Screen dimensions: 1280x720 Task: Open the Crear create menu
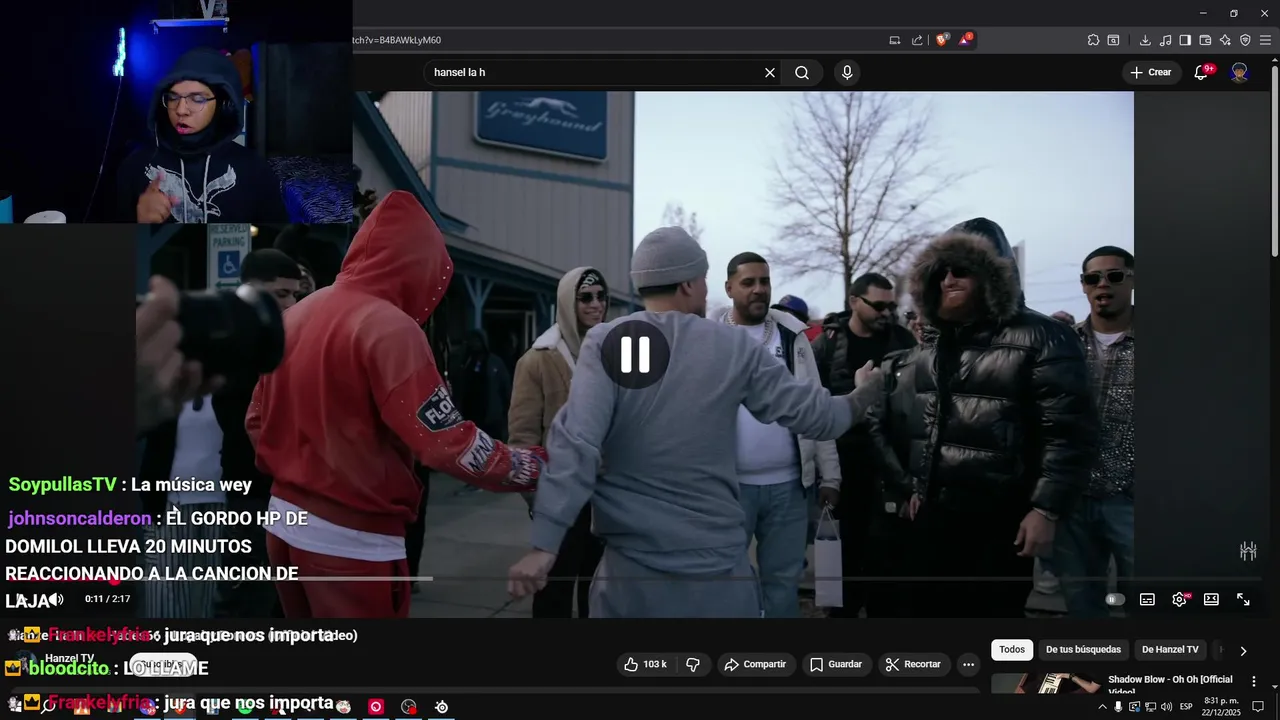click(x=1150, y=72)
